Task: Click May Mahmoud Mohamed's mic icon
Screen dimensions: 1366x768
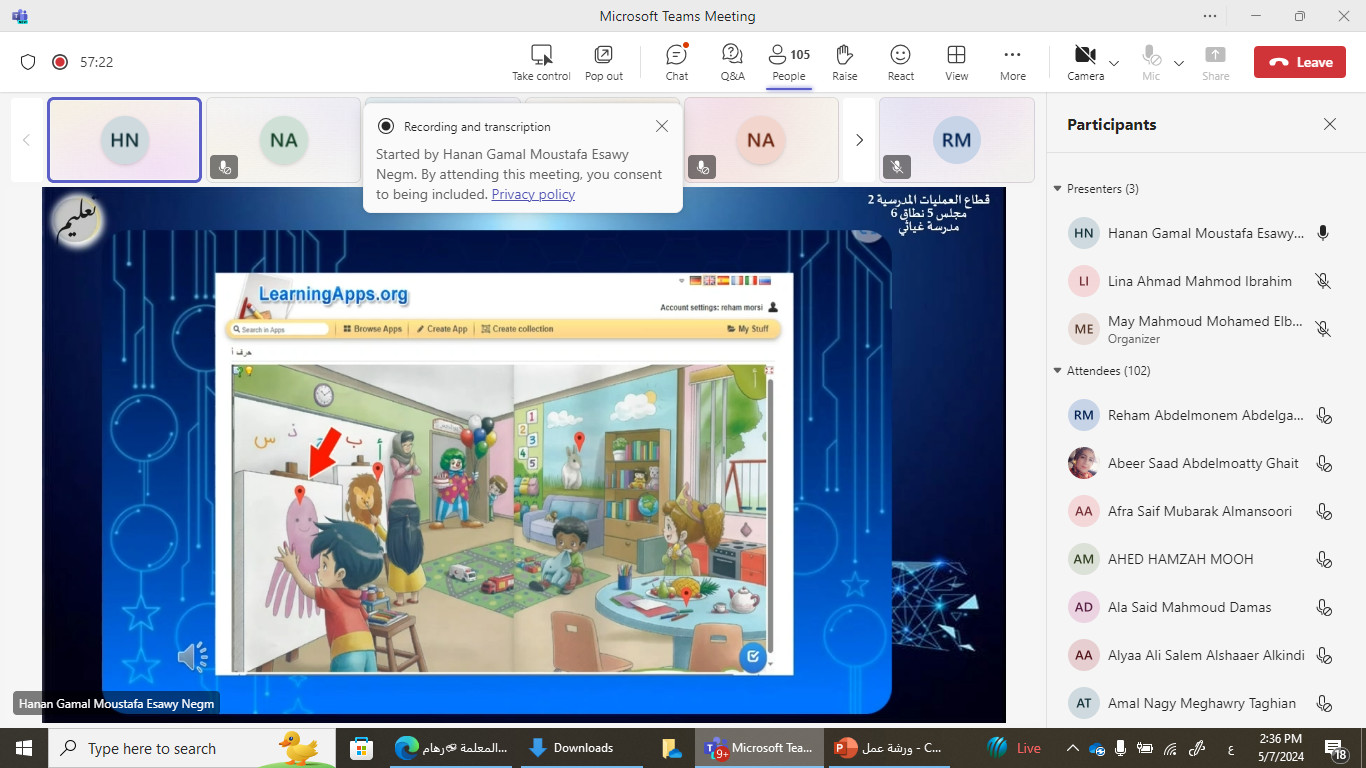Action: pyautogui.click(x=1323, y=329)
